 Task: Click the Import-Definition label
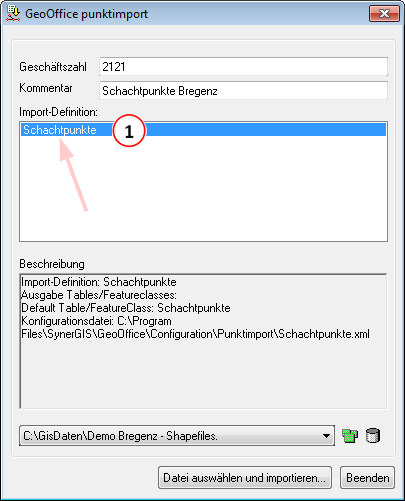[x=58, y=112]
